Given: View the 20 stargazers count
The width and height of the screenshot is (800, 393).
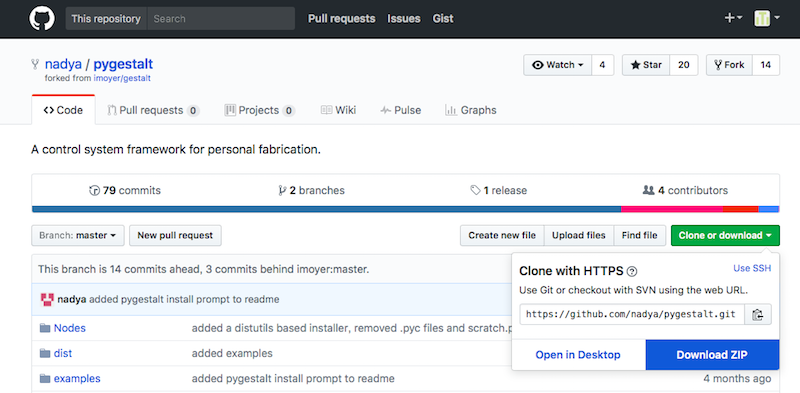Looking at the screenshot, I should point(684,65).
